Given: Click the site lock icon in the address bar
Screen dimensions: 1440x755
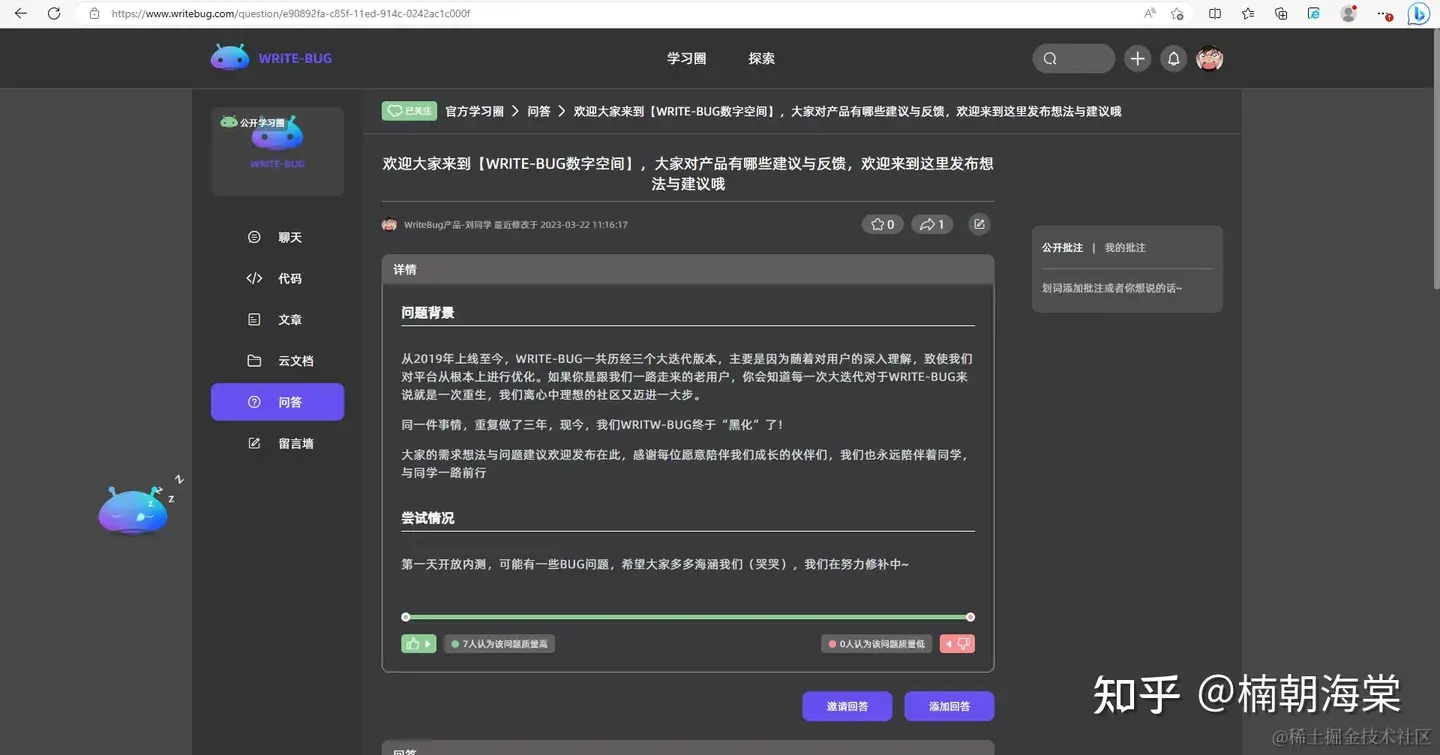Looking at the screenshot, I should pyautogui.click(x=94, y=14).
